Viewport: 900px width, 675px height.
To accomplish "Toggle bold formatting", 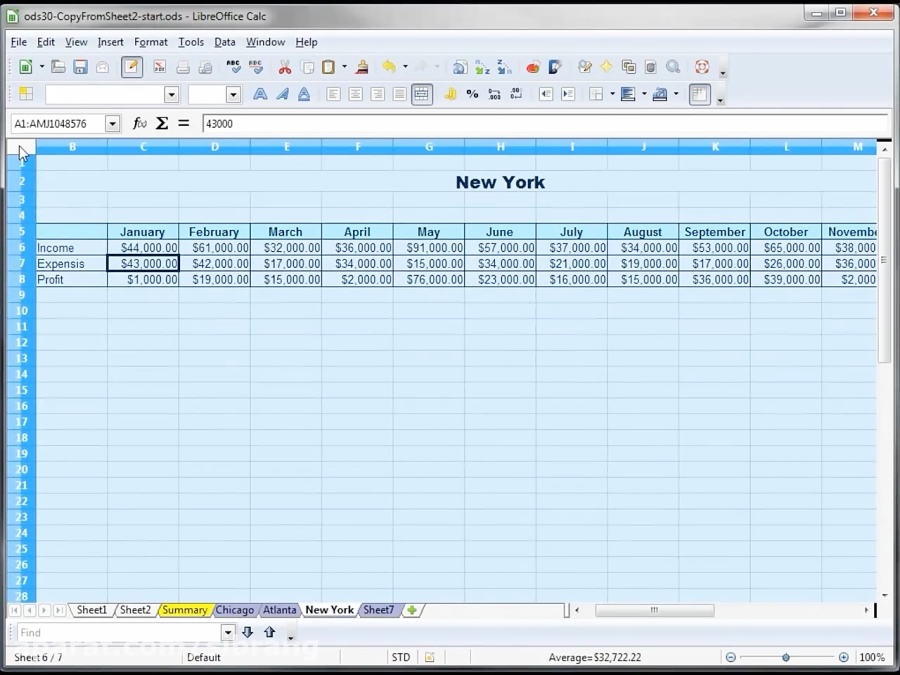I will tap(260, 93).
